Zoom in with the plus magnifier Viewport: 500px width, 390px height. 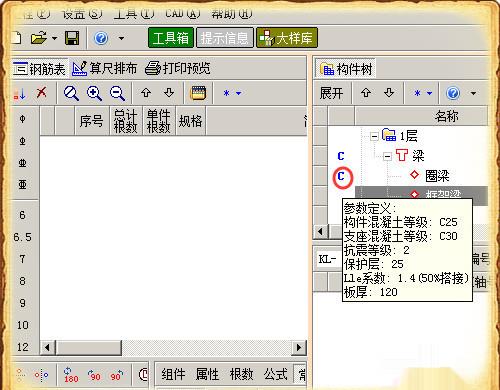(x=94, y=93)
